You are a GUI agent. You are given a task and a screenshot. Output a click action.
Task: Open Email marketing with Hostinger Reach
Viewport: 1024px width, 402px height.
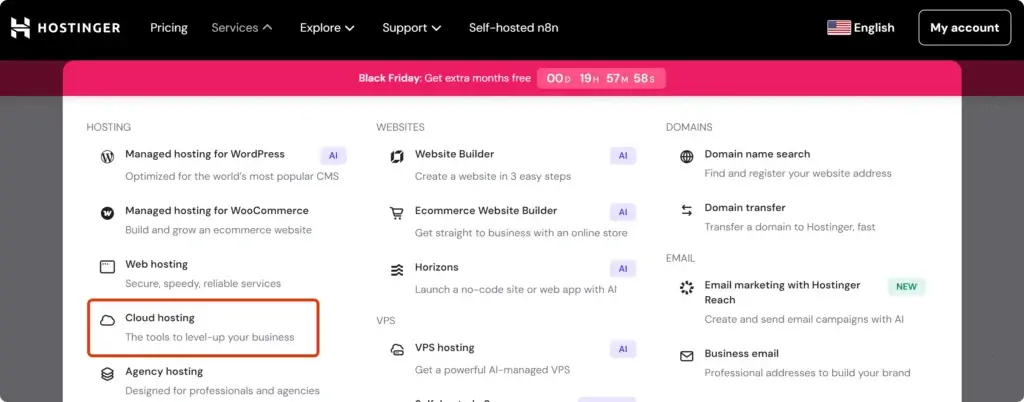point(781,292)
